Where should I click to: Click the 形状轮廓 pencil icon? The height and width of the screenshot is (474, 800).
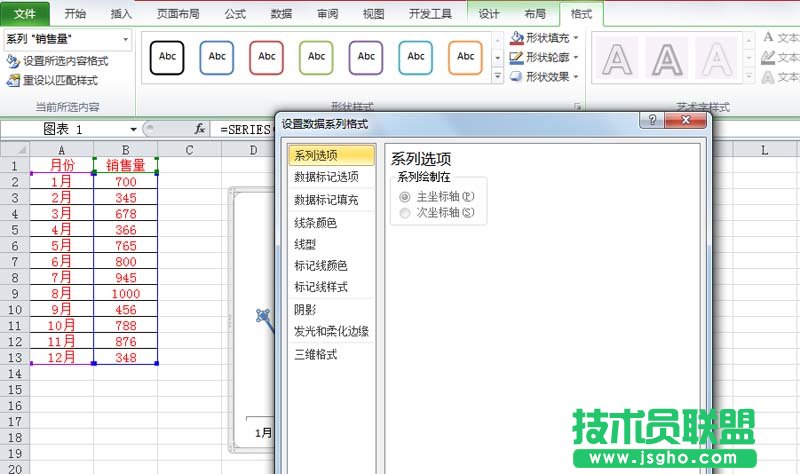[517, 57]
